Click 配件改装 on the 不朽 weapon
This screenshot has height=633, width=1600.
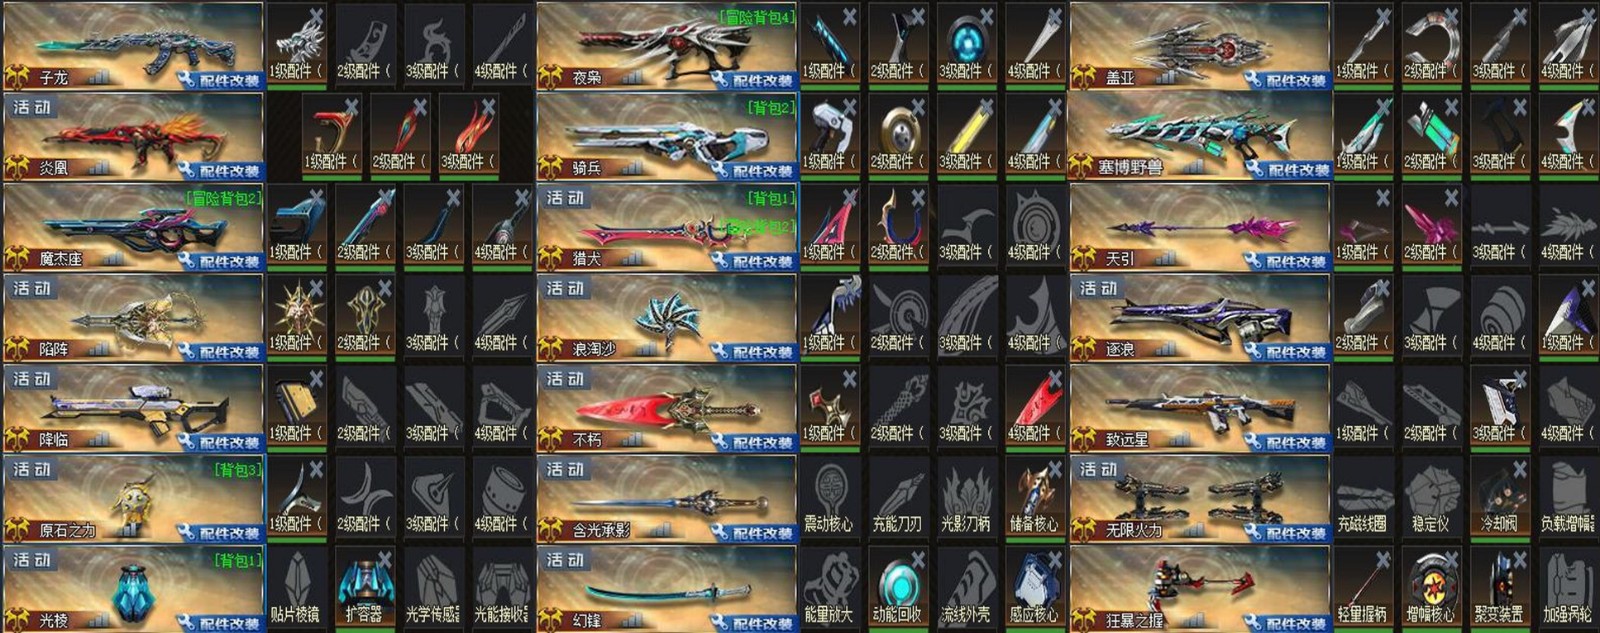click(x=755, y=442)
